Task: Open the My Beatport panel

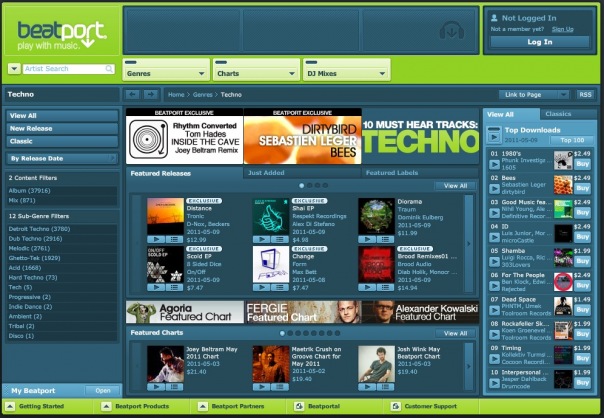Action: (103, 391)
